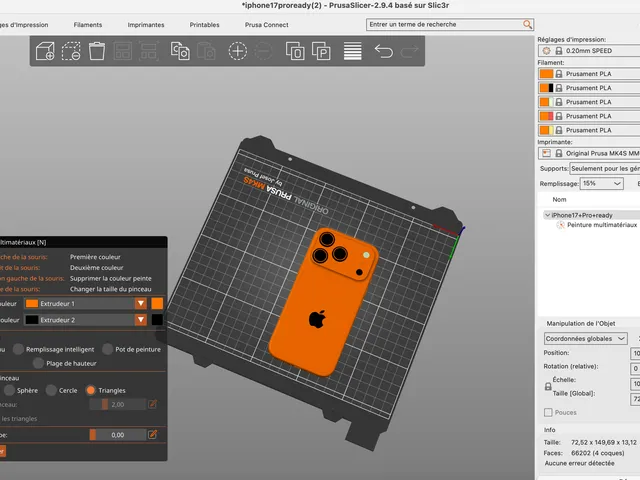Select Remplissage intelligent tool mode
Screen dimensions: 640x480
18,349
